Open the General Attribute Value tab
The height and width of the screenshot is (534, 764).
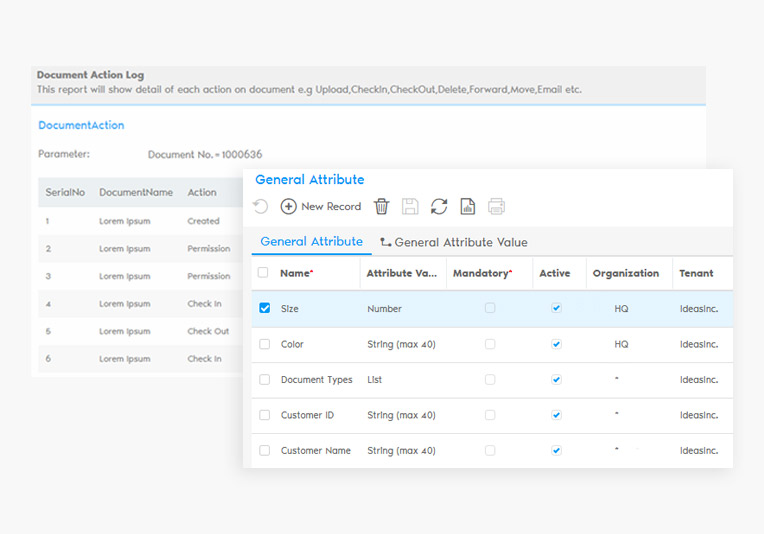click(x=453, y=242)
